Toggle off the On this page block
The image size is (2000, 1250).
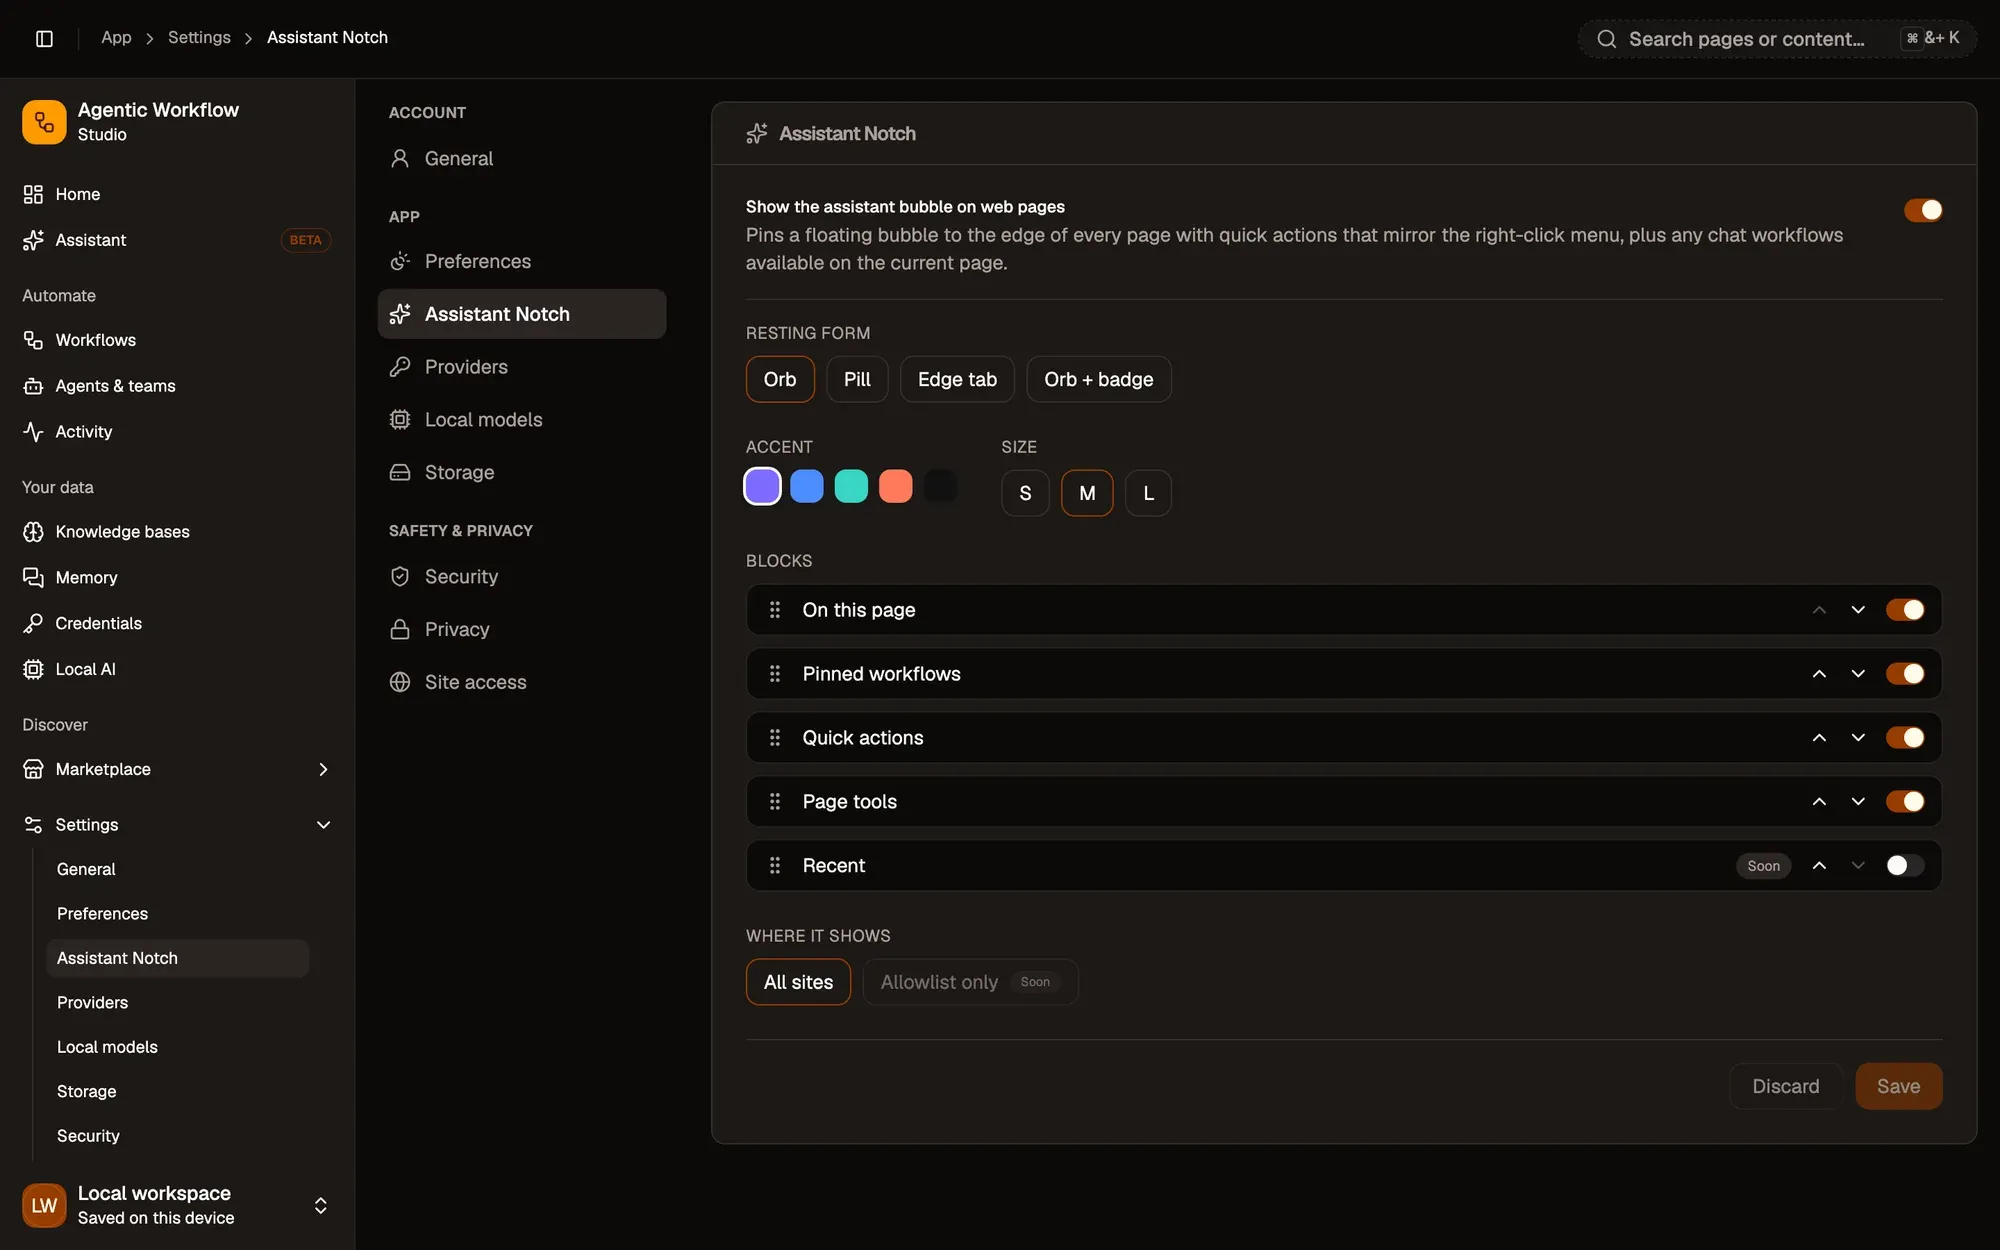click(x=1905, y=610)
